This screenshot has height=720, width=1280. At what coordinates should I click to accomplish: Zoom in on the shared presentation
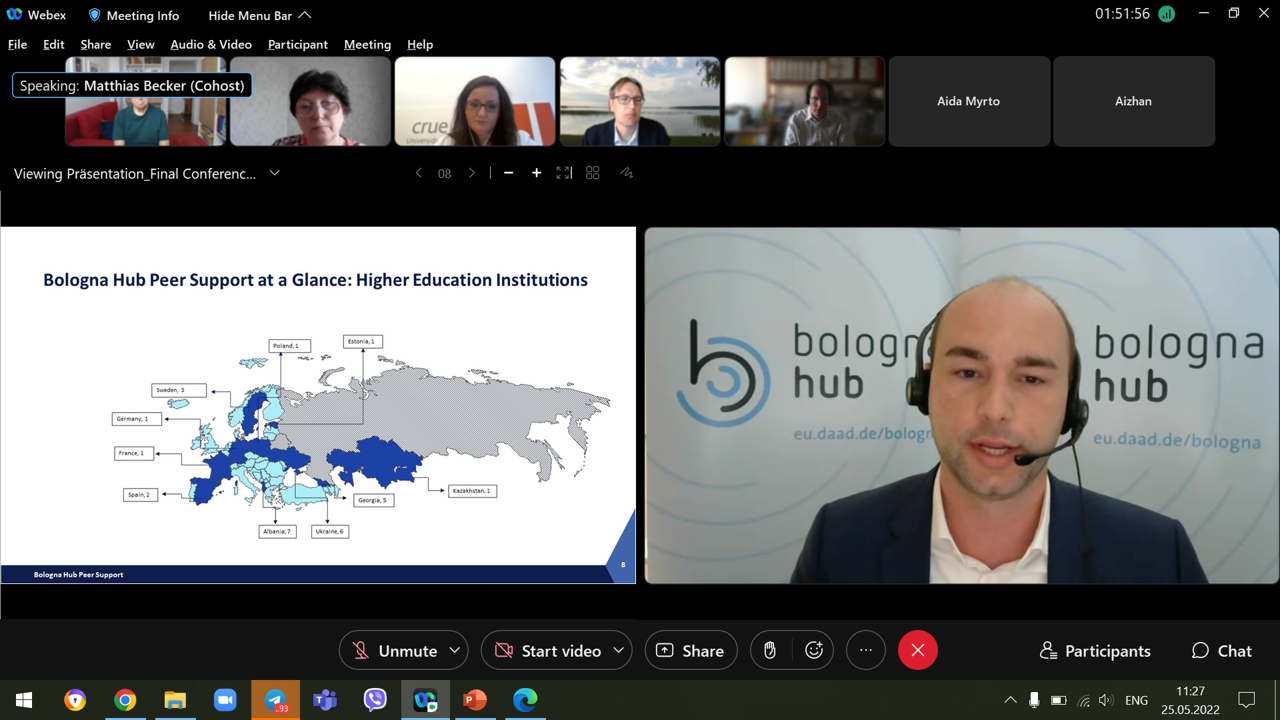[536, 173]
